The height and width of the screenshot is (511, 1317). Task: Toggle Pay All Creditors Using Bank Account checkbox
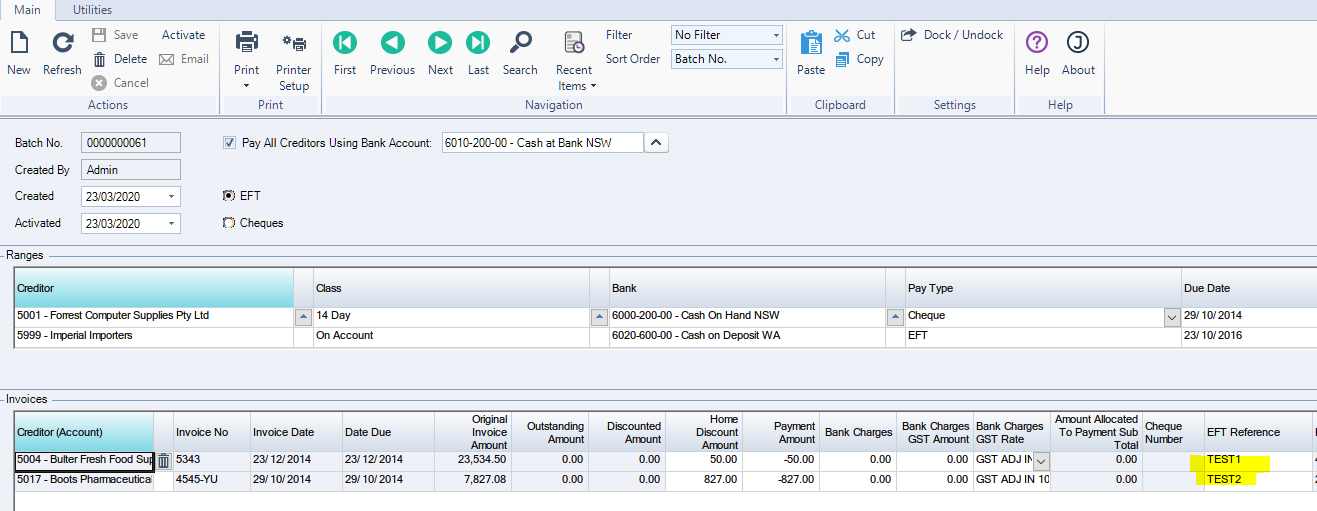[230, 143]
